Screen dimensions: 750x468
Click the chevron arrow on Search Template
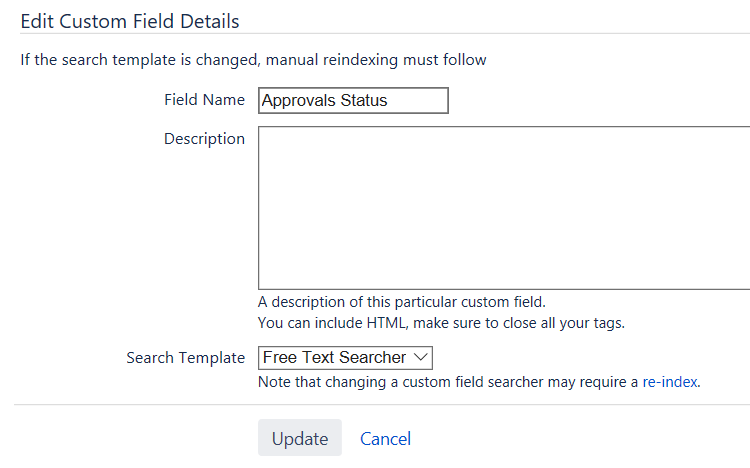pyautogui.click(x=420, y=358)
